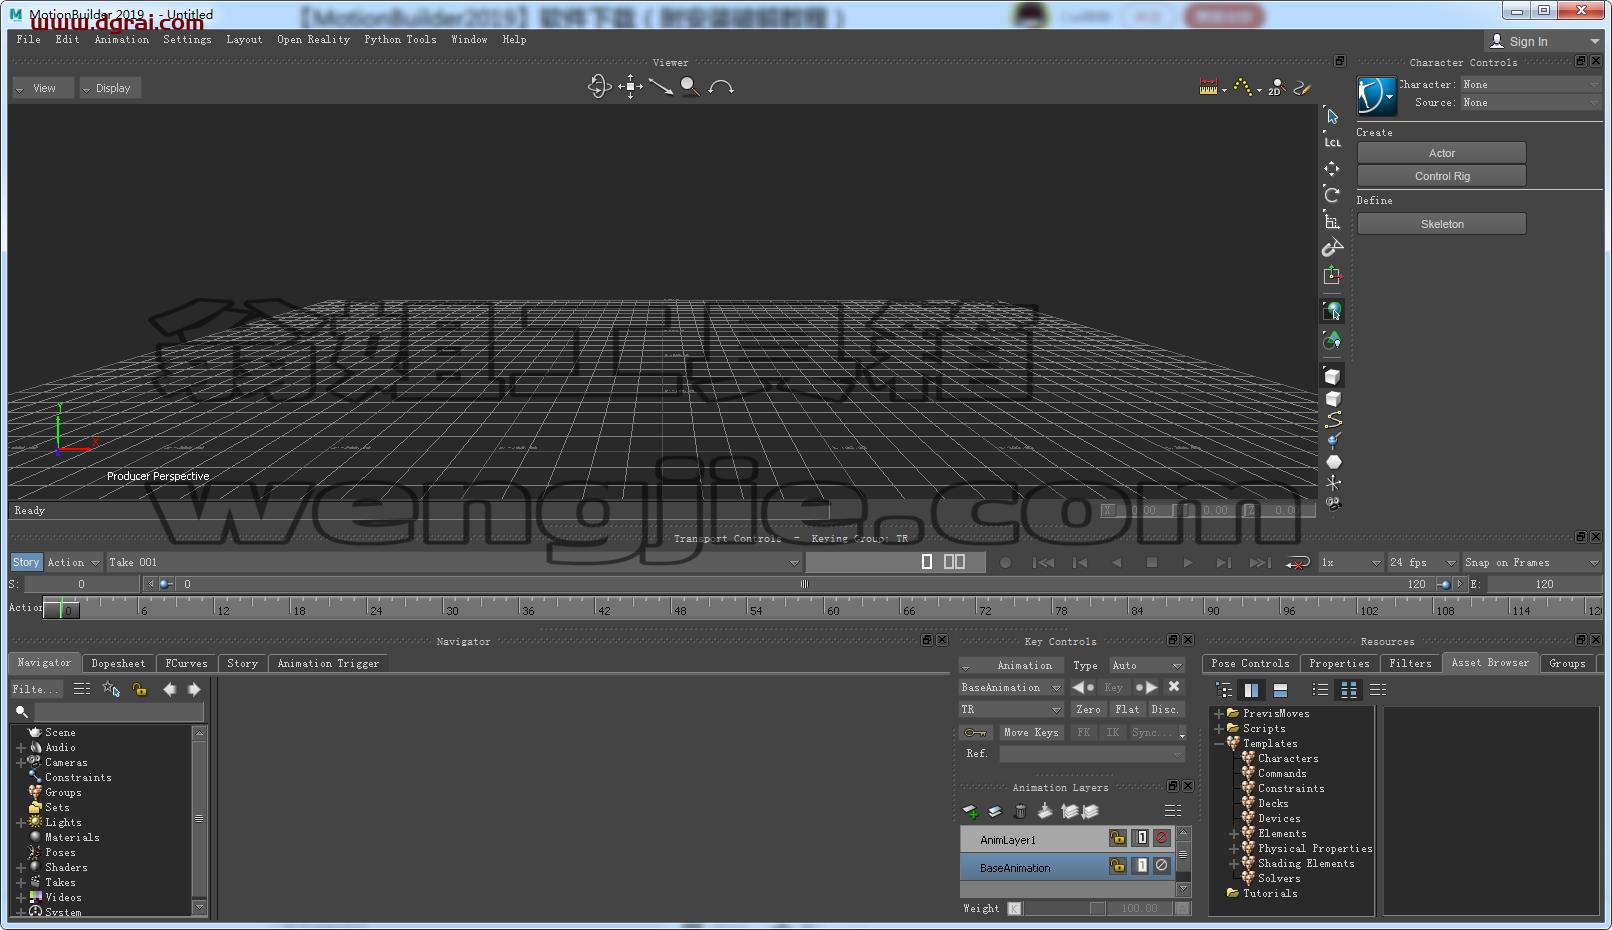Click the Flat button in Key Controls
1612x930 pixels.
click(1127, 710)
